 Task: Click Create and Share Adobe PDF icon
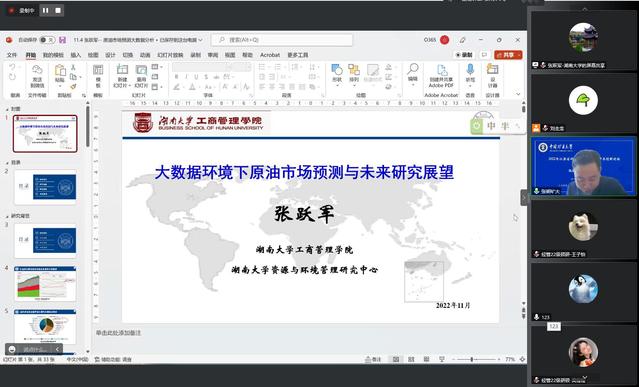441,76
